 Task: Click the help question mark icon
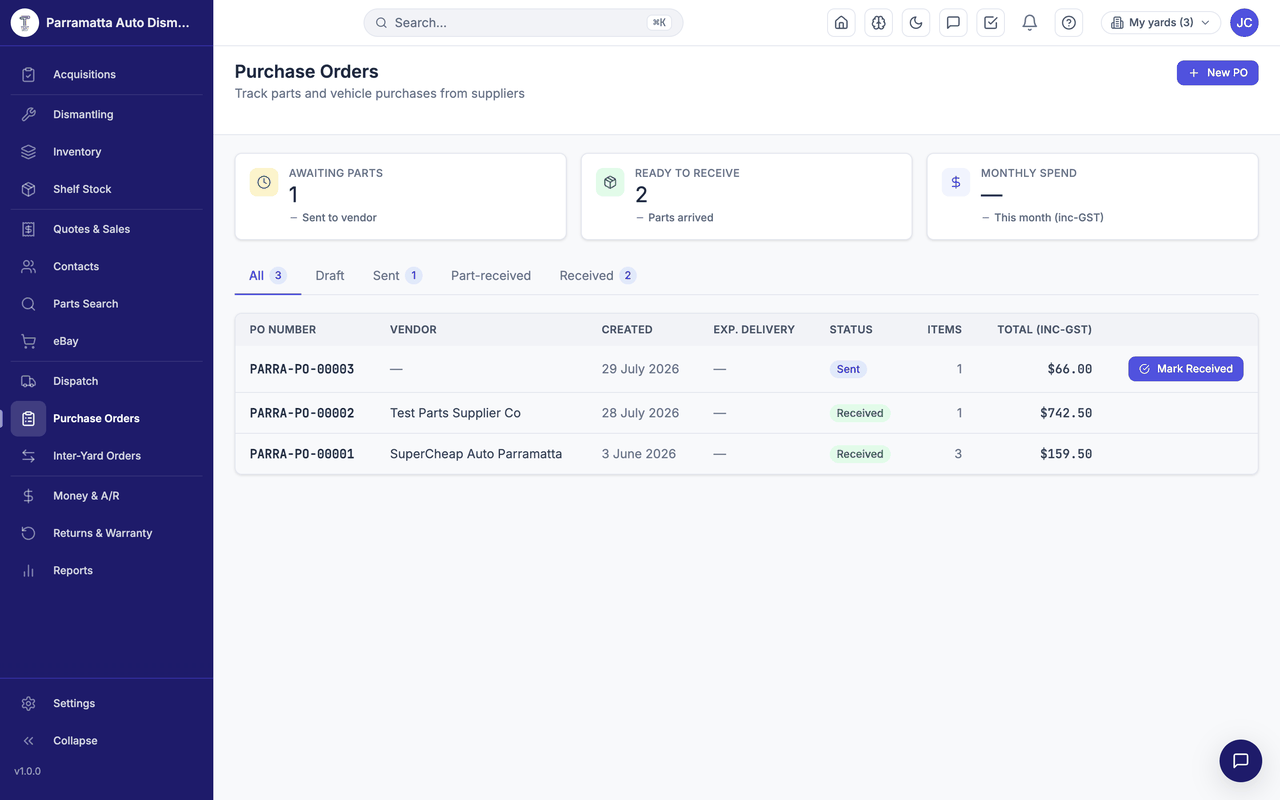click(1069, 22)
